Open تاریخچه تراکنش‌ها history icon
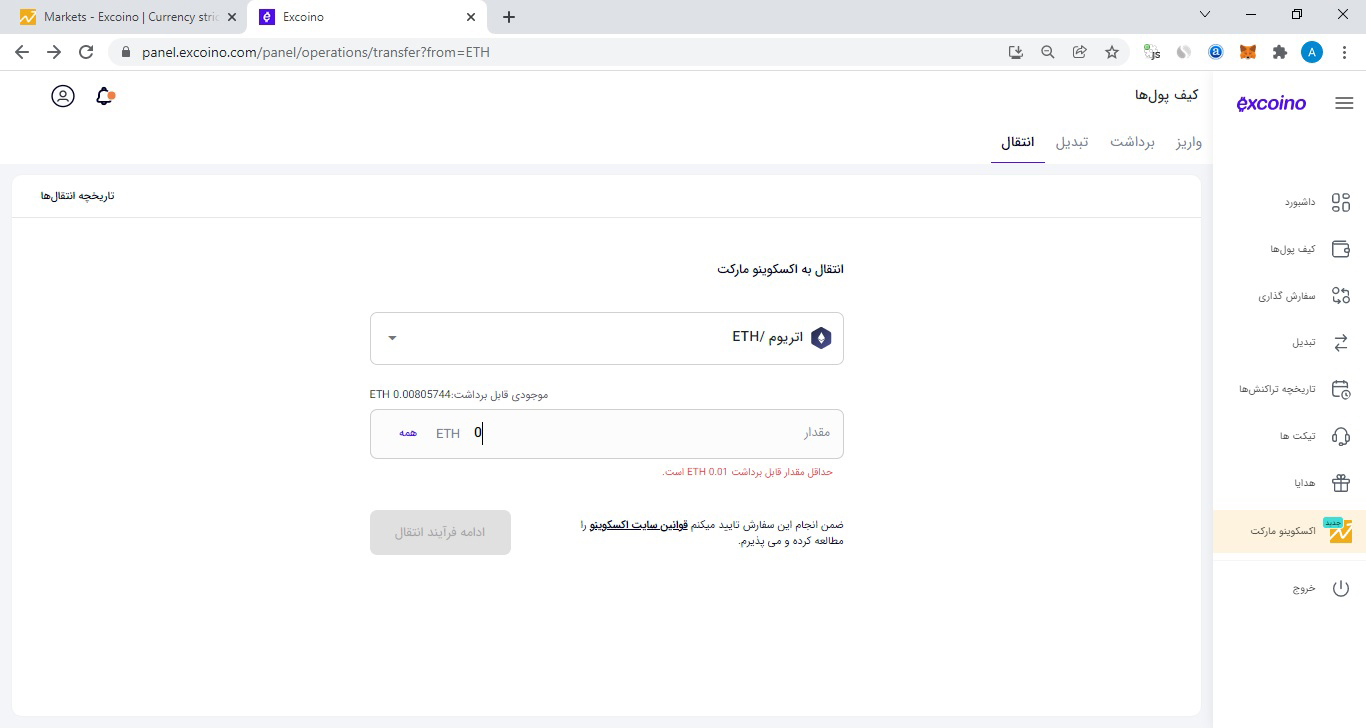The image size is (1366, 728). pyautogui.click(x=1341, y=389)
